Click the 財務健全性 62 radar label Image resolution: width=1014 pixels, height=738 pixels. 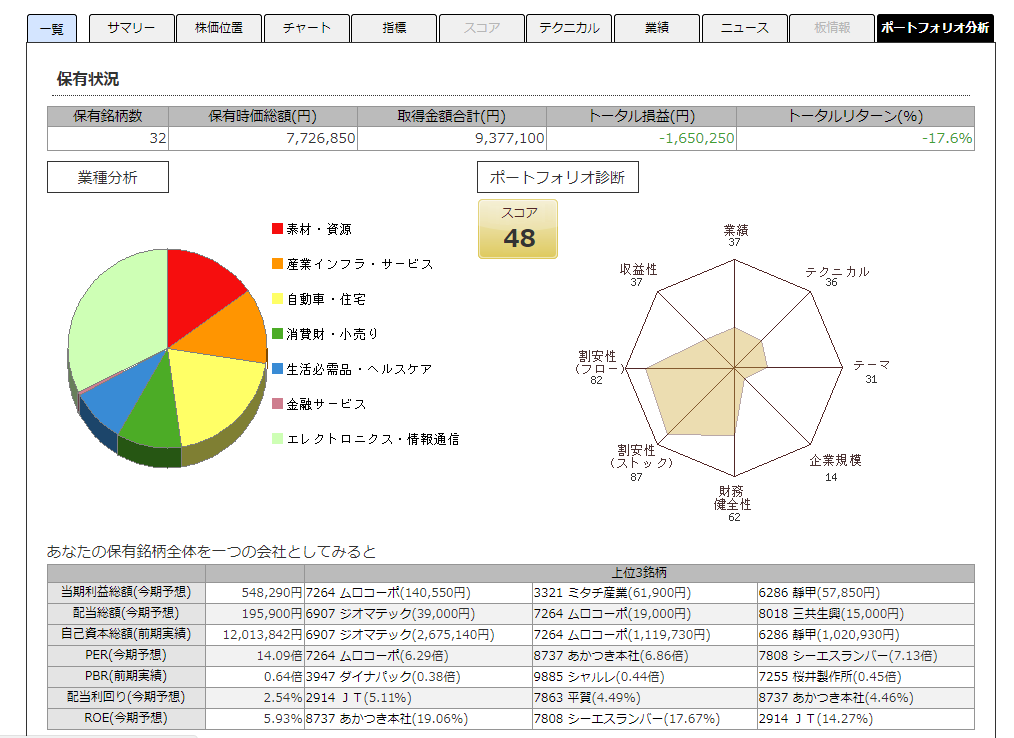pos(733,503)
